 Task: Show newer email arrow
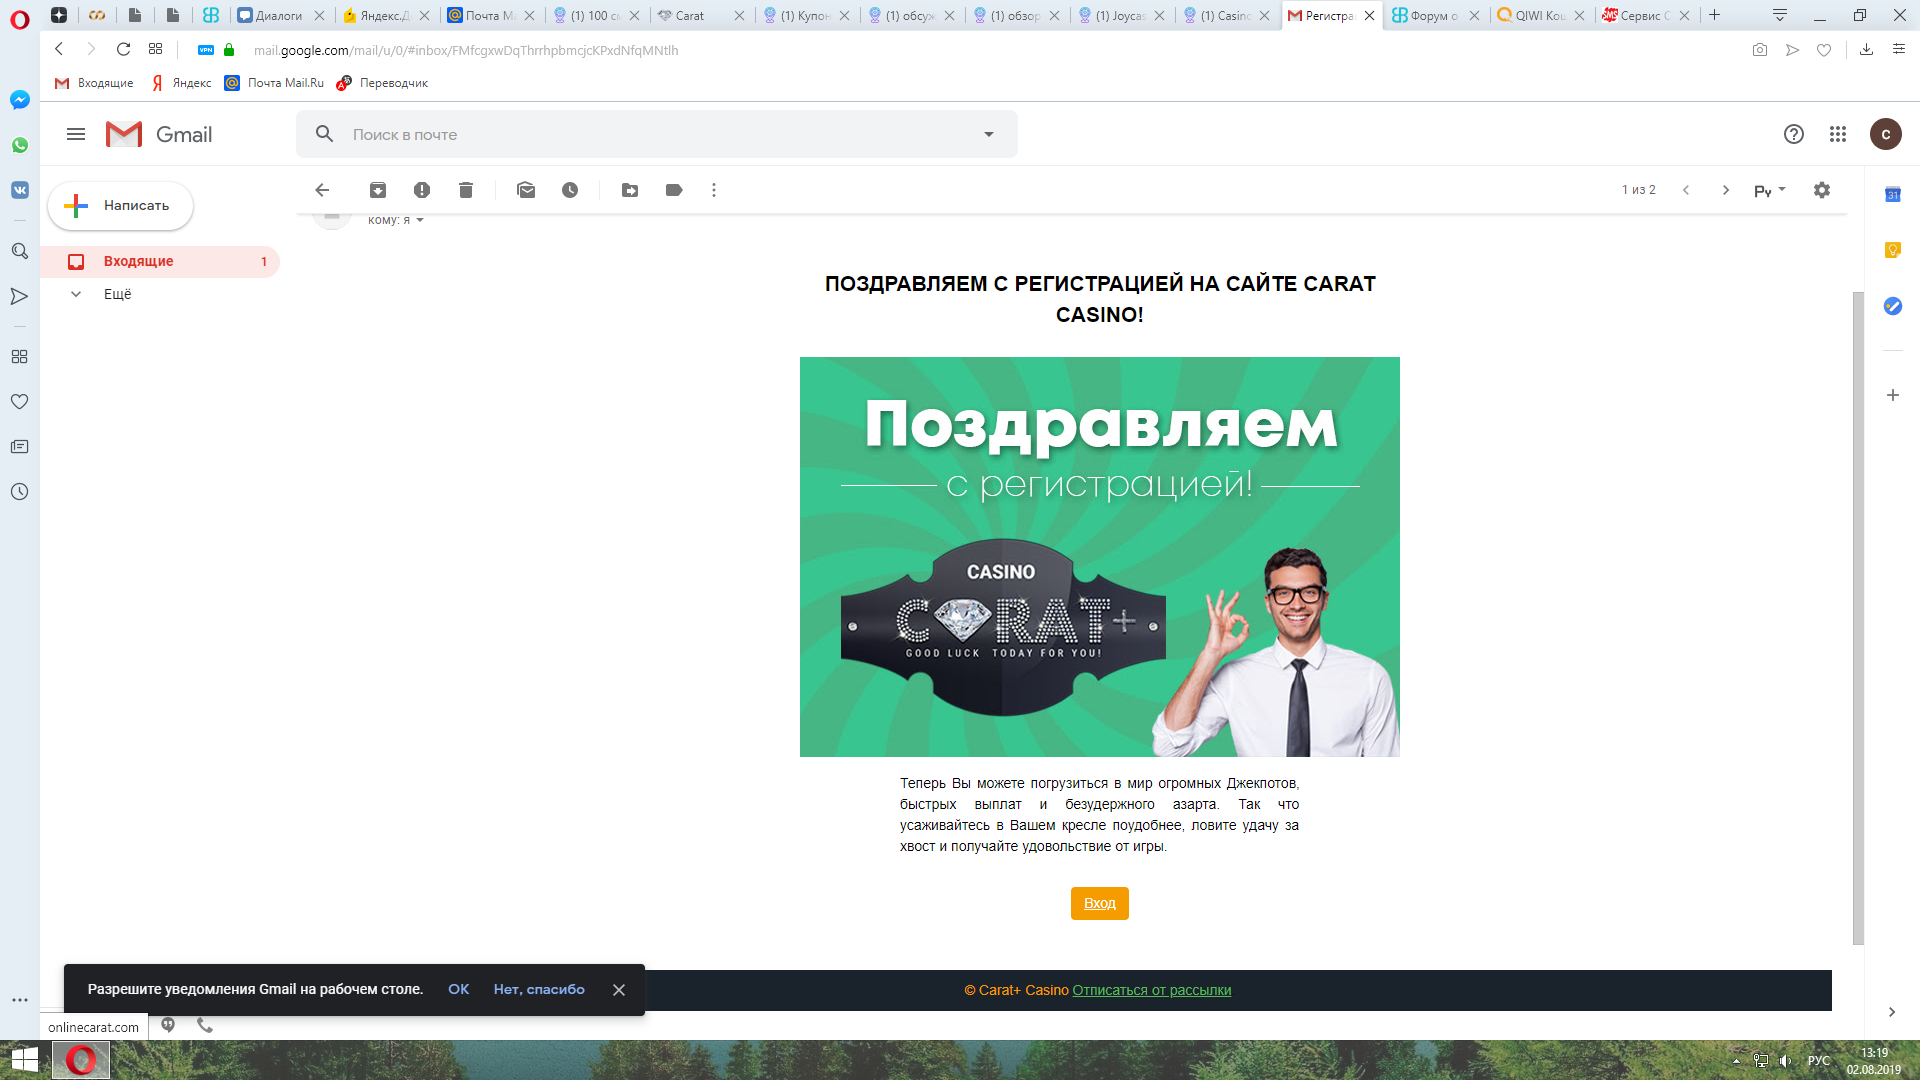tap(1686, 190)
